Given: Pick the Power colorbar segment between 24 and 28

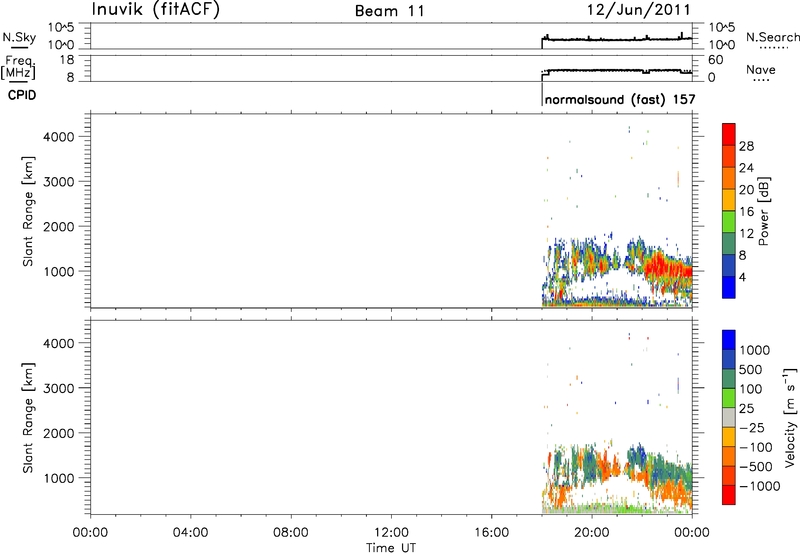Looking at the screenshot, I should [729, 156].
